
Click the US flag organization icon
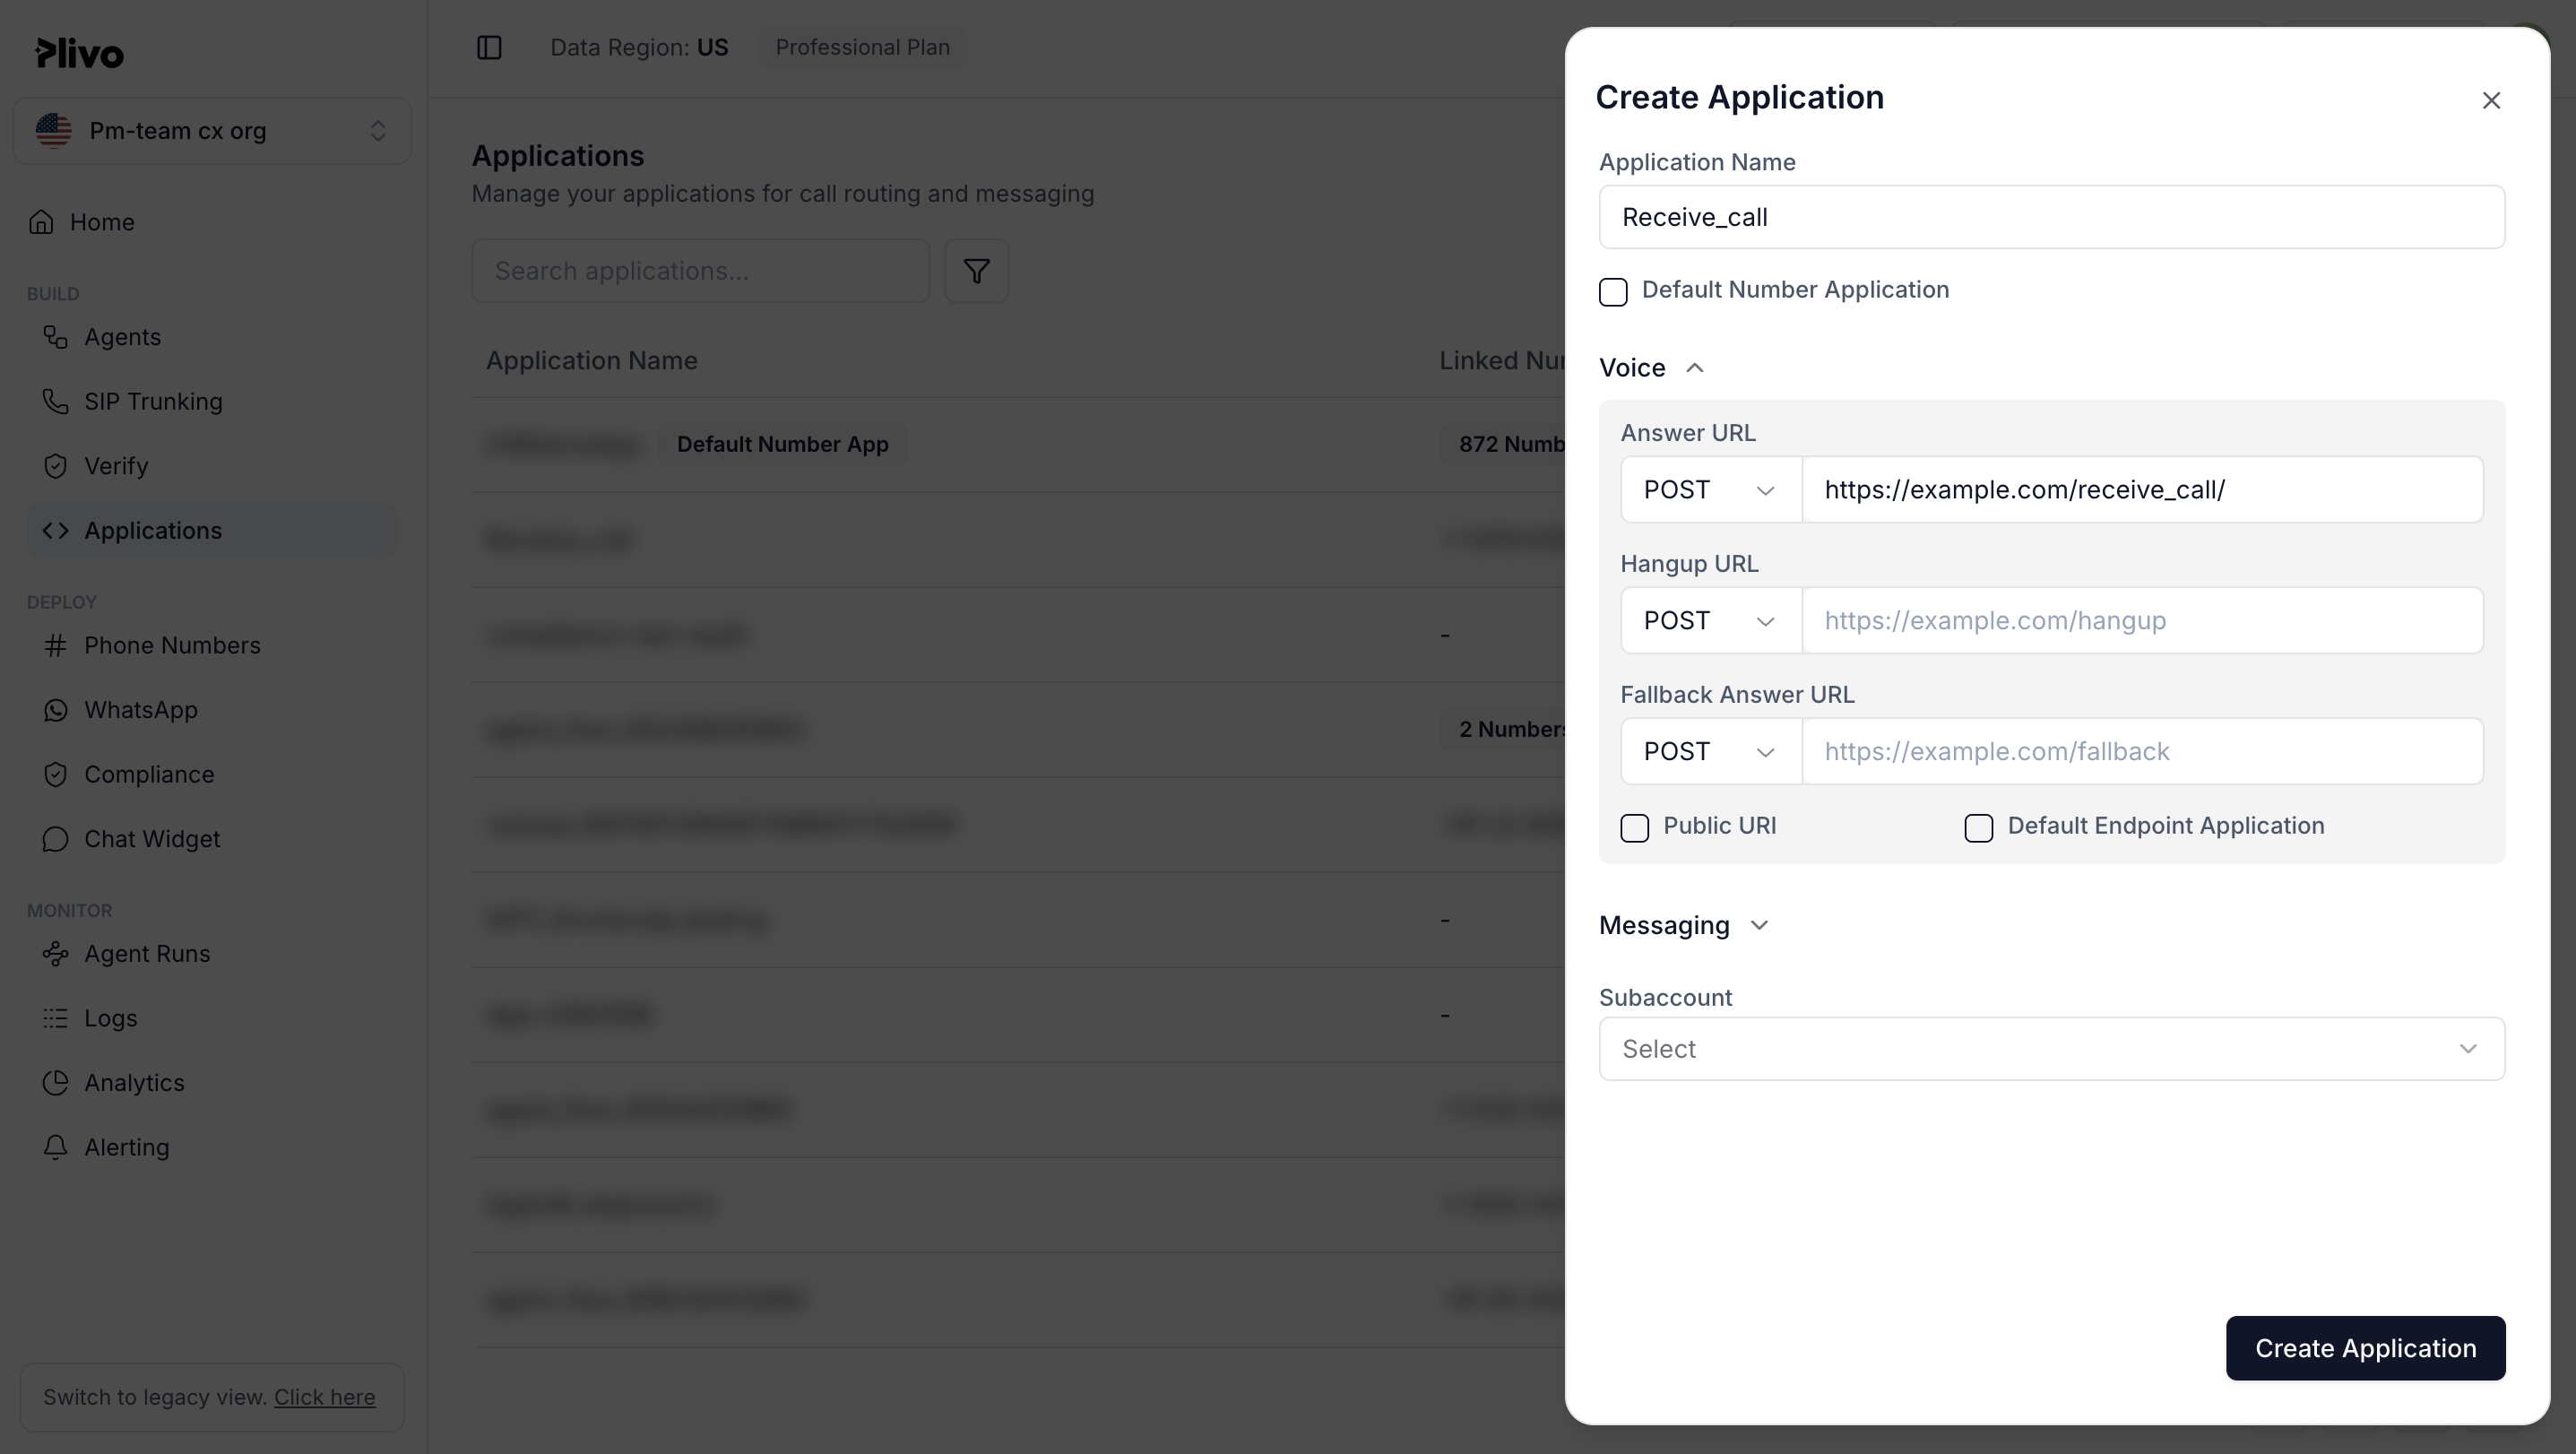click(x=54, y=131)
